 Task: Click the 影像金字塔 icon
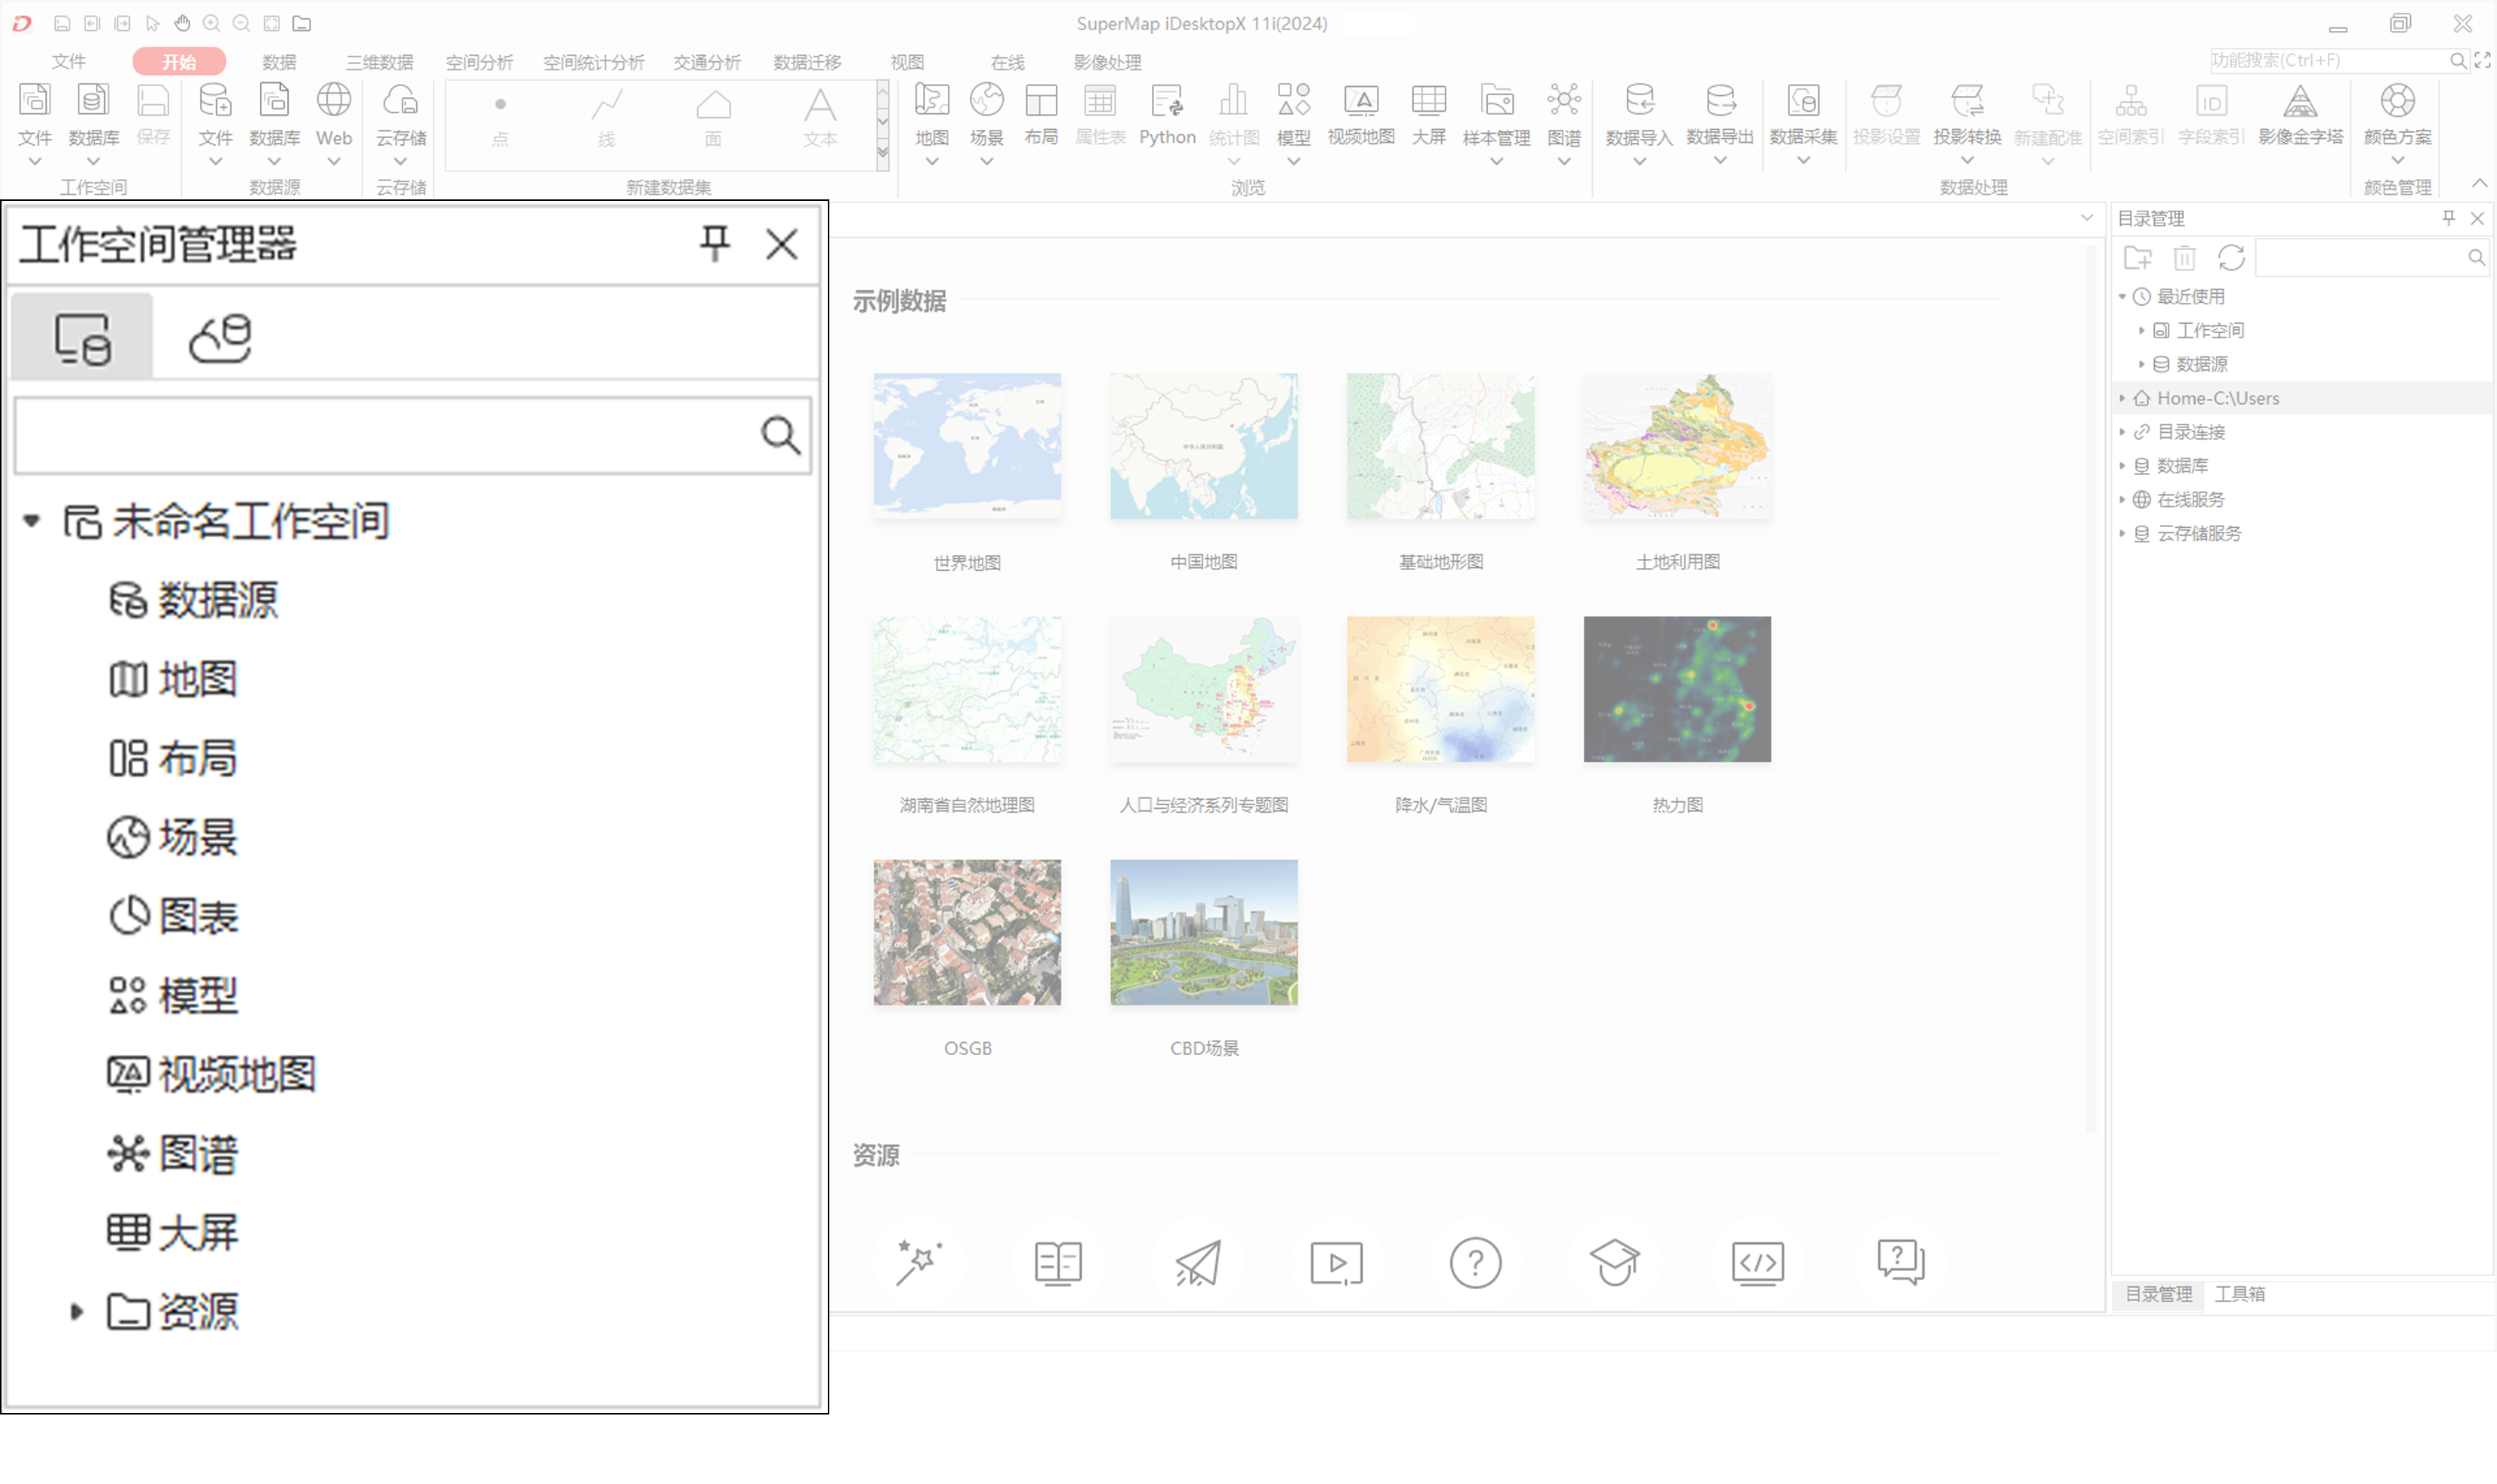click(x=2299, y=102)
